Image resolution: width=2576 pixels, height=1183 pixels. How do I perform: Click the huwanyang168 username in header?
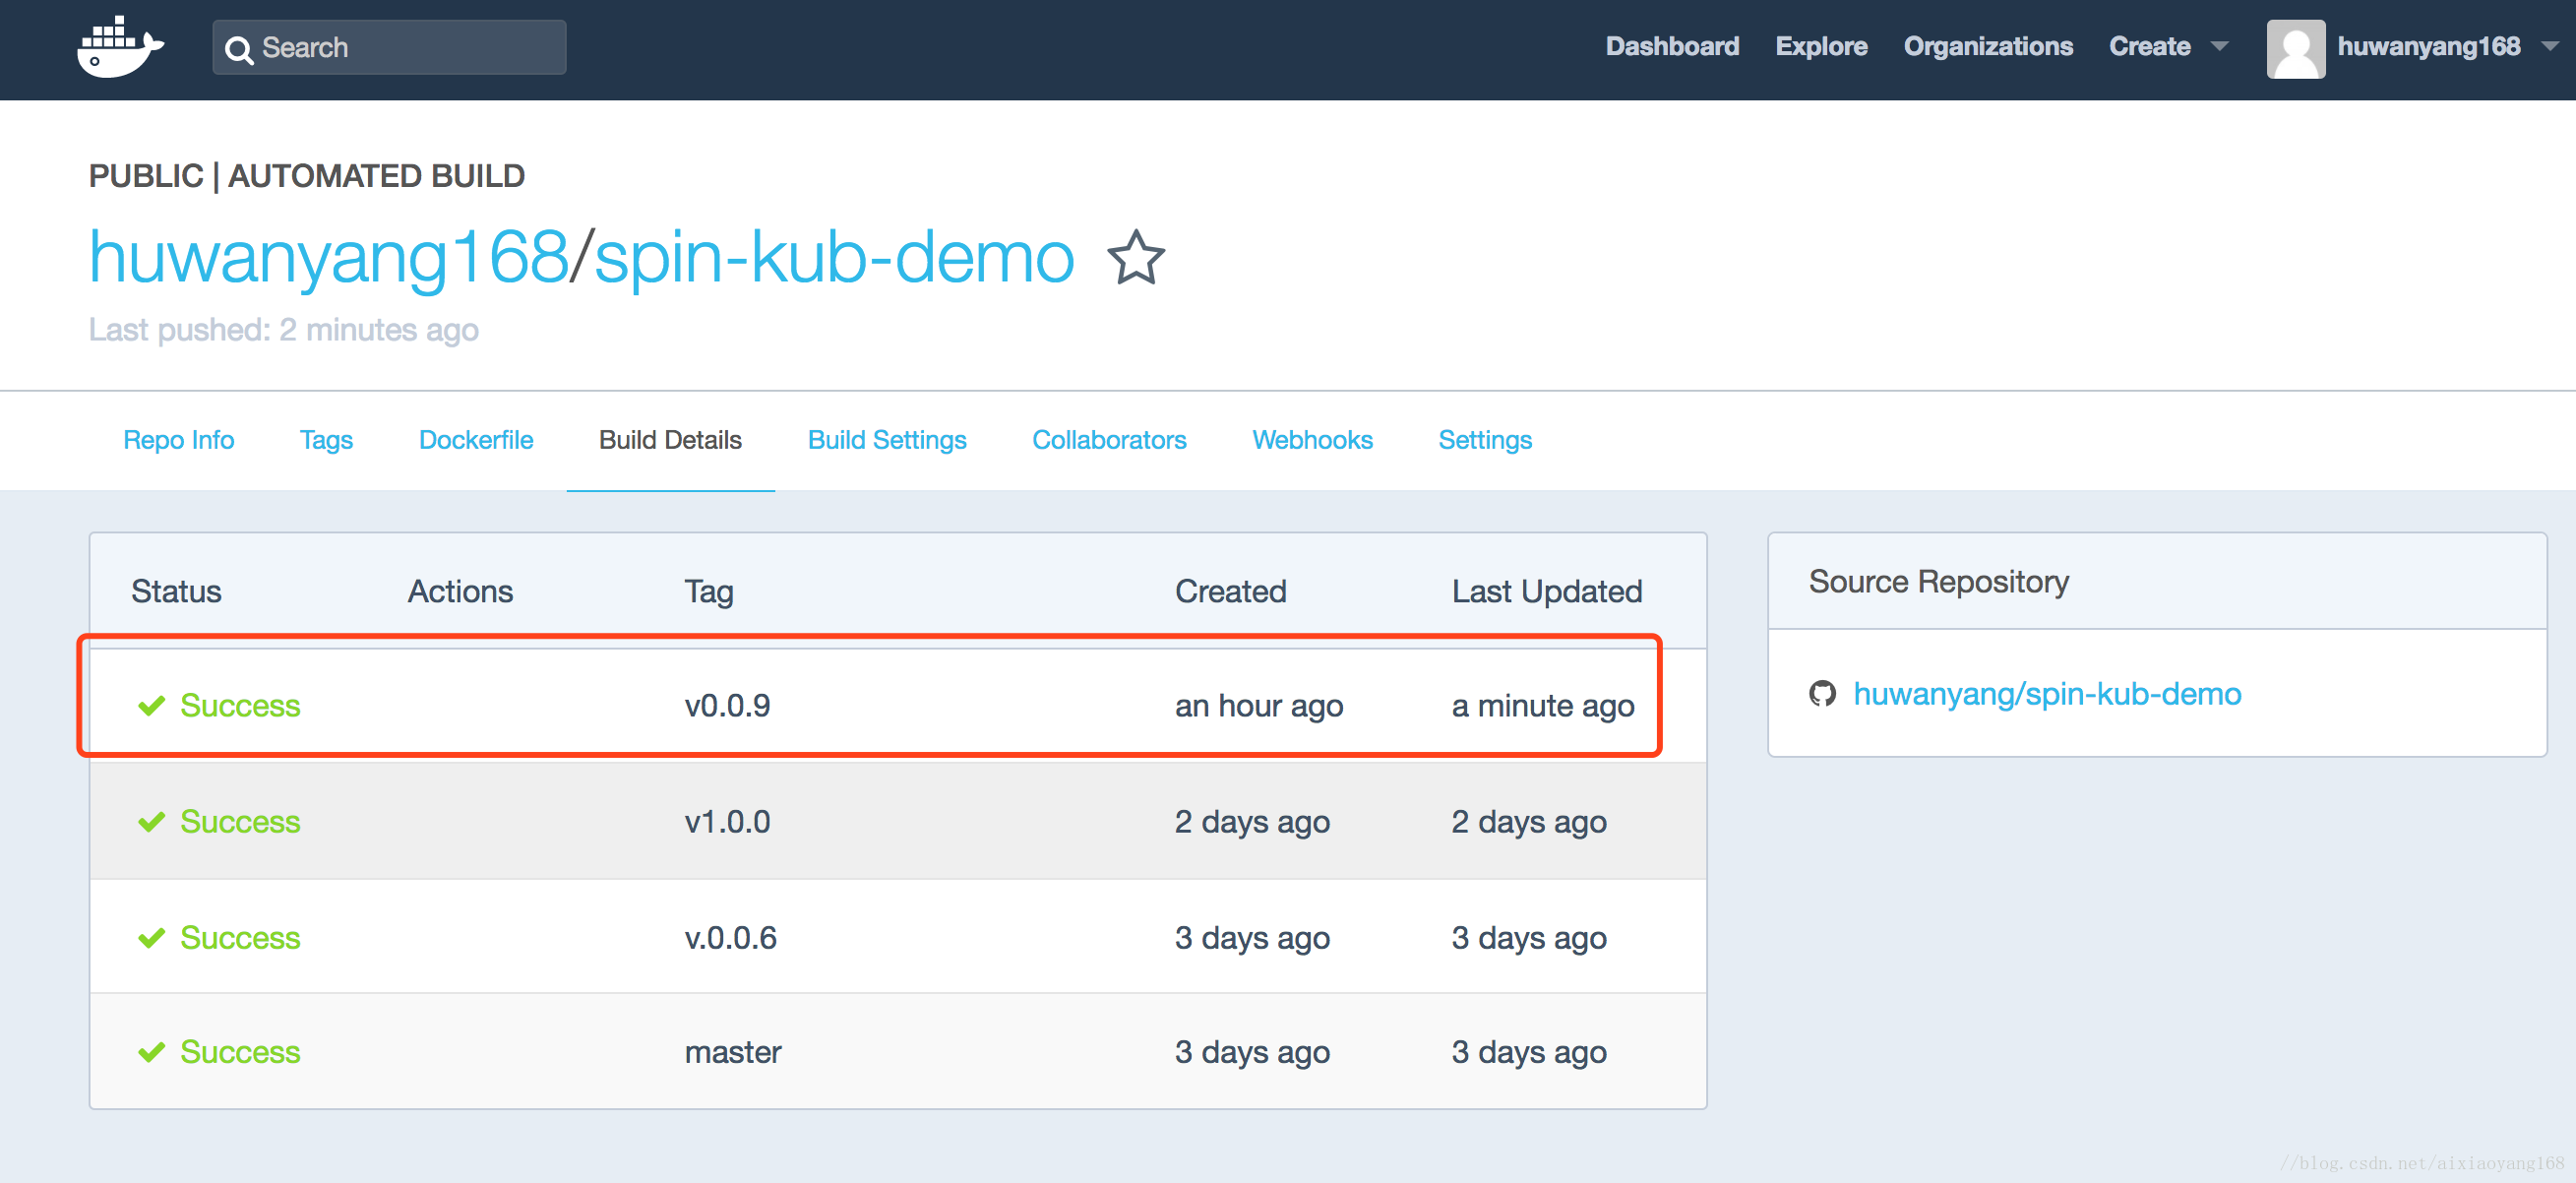(x=2428, y=47)
